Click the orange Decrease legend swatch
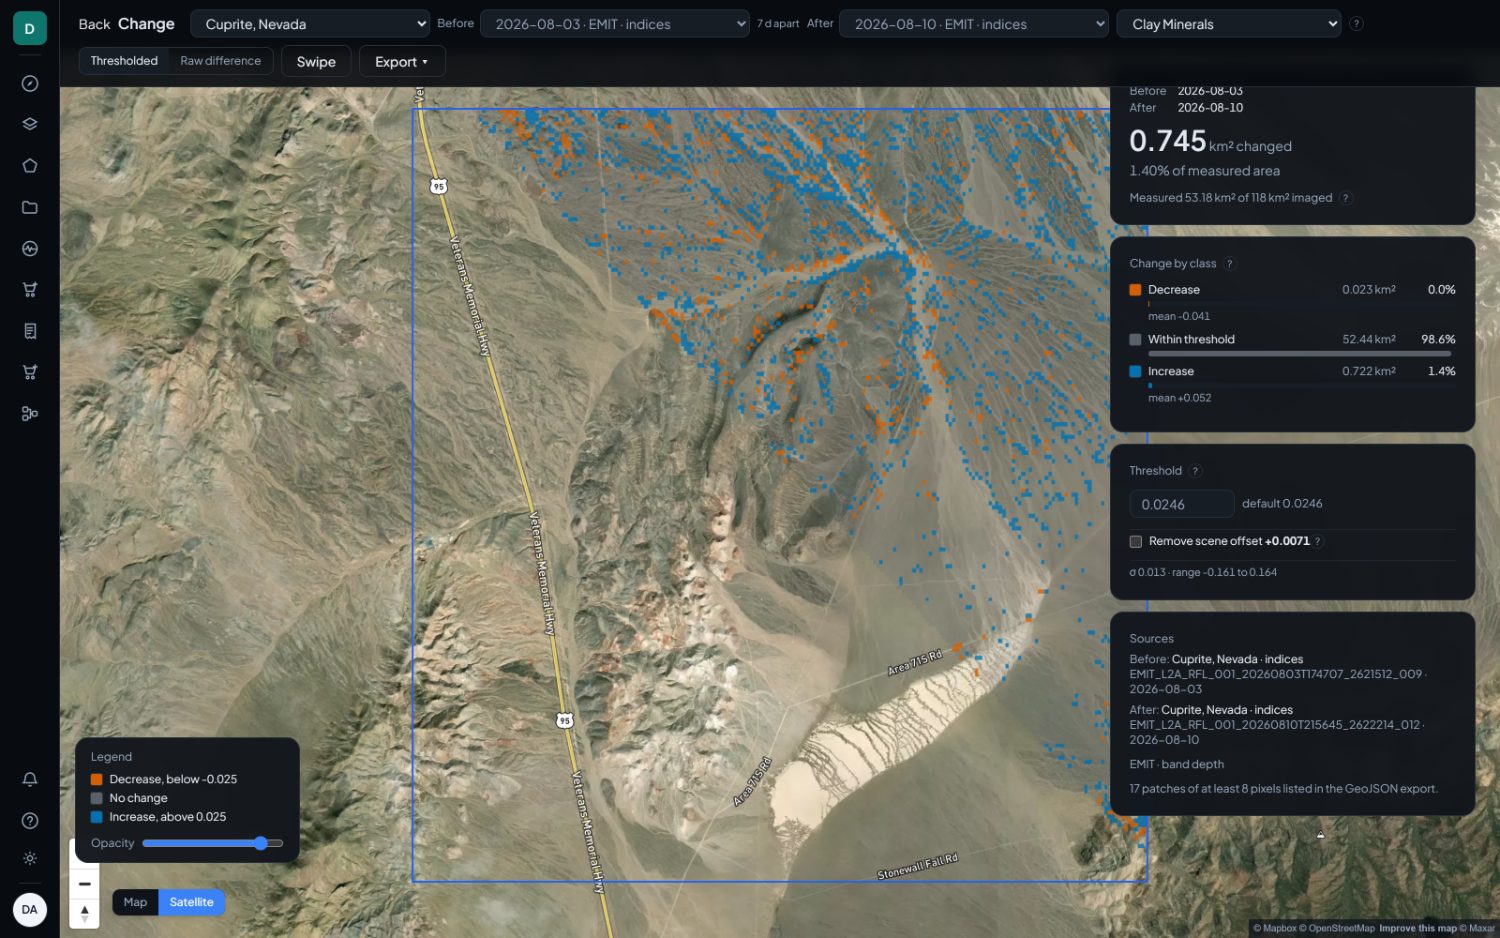Viewport: 1500px width, 938px height. click(x=97, y=780)
